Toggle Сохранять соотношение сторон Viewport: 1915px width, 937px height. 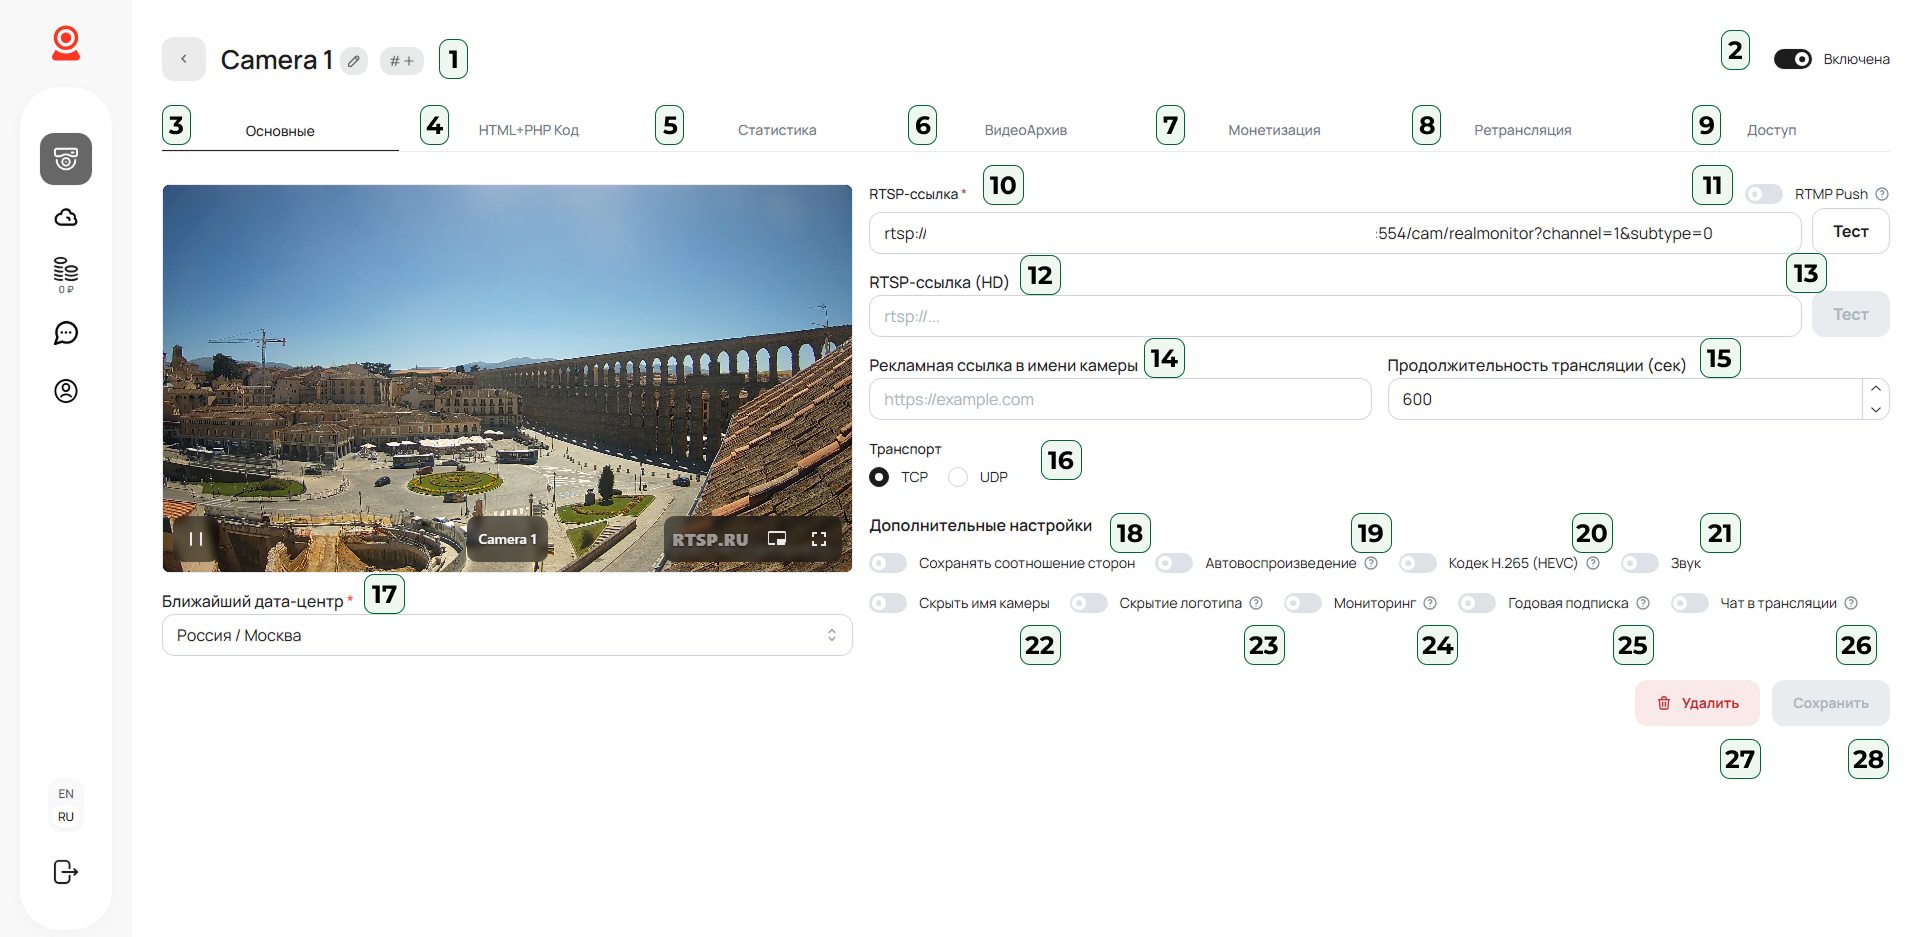click(x=888, y=563)
